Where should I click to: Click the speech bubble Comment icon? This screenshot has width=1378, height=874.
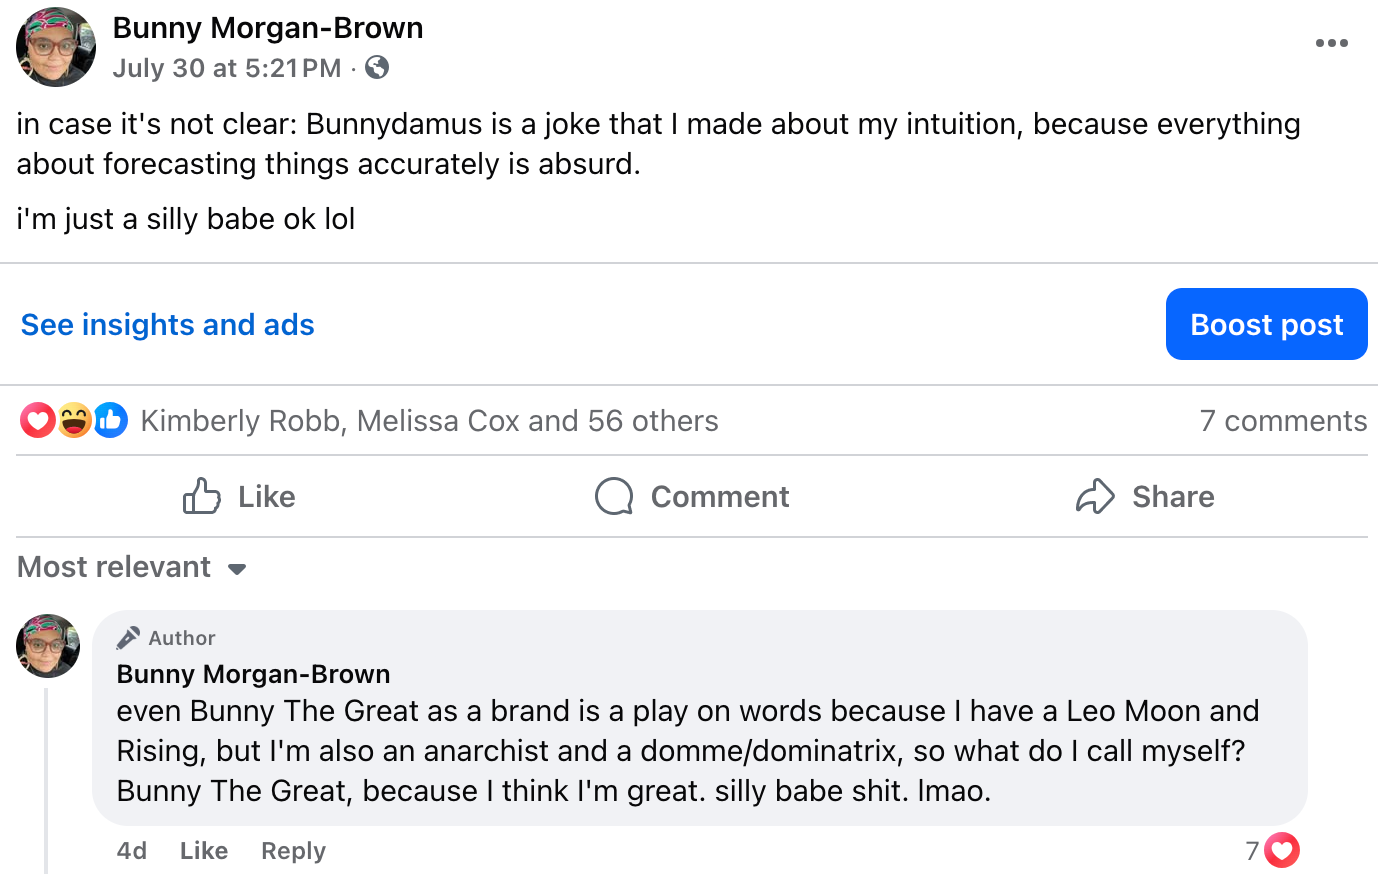point(614,496)
